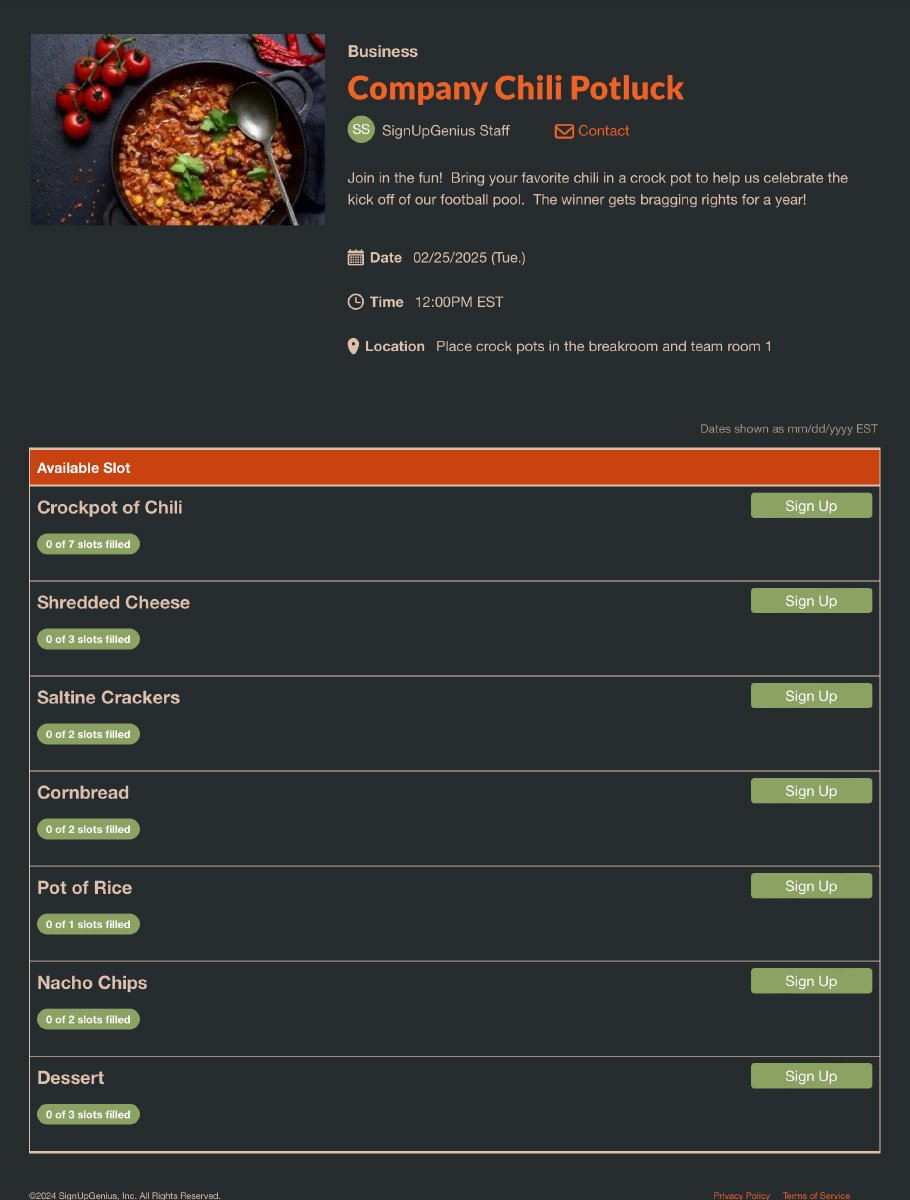Open the chili pot event photo
910x1200 pixels.
coord(177,129)
